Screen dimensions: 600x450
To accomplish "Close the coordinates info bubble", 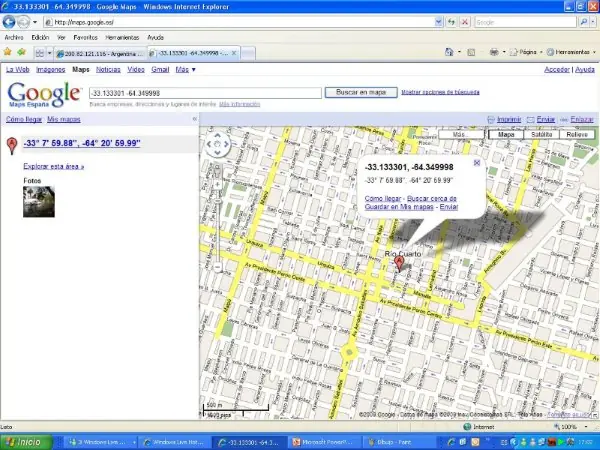I will (x=477, y=161).
